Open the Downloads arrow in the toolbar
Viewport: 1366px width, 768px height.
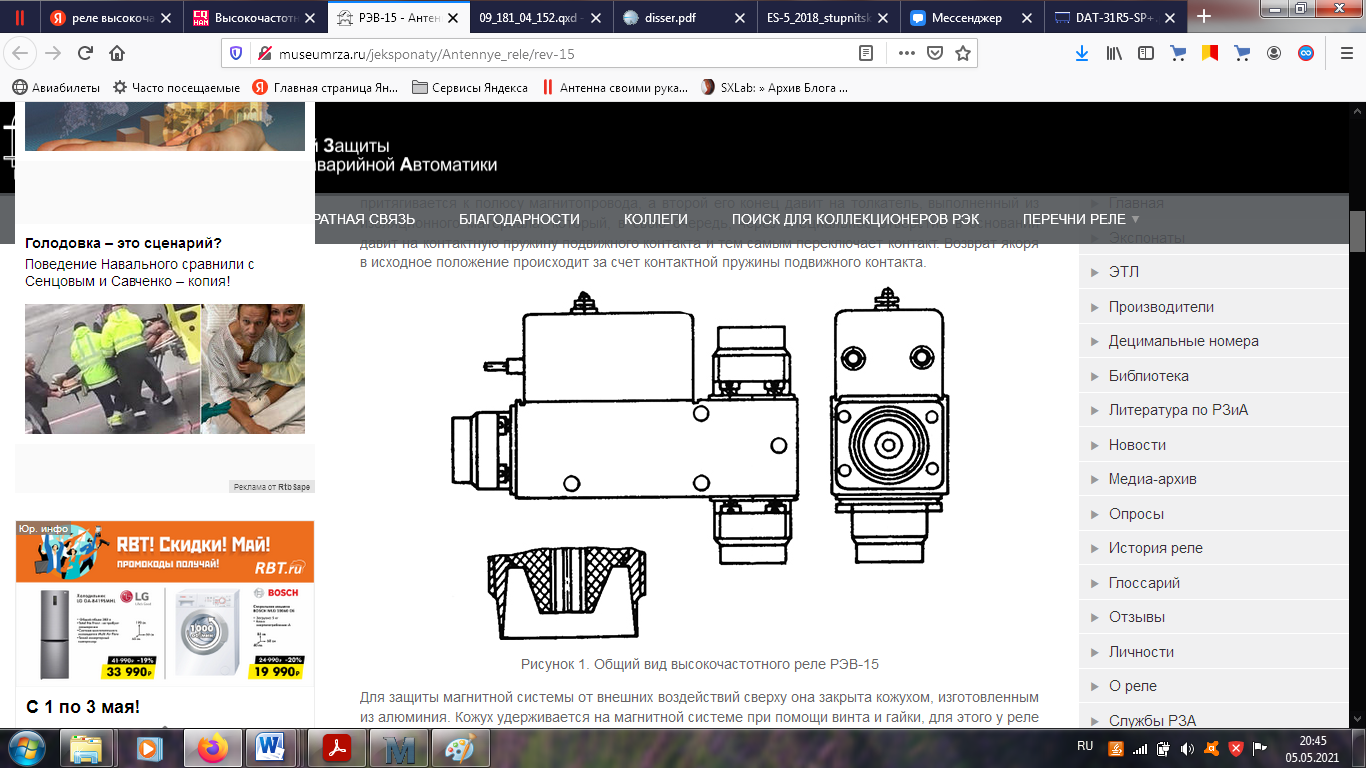(1081, 54)
